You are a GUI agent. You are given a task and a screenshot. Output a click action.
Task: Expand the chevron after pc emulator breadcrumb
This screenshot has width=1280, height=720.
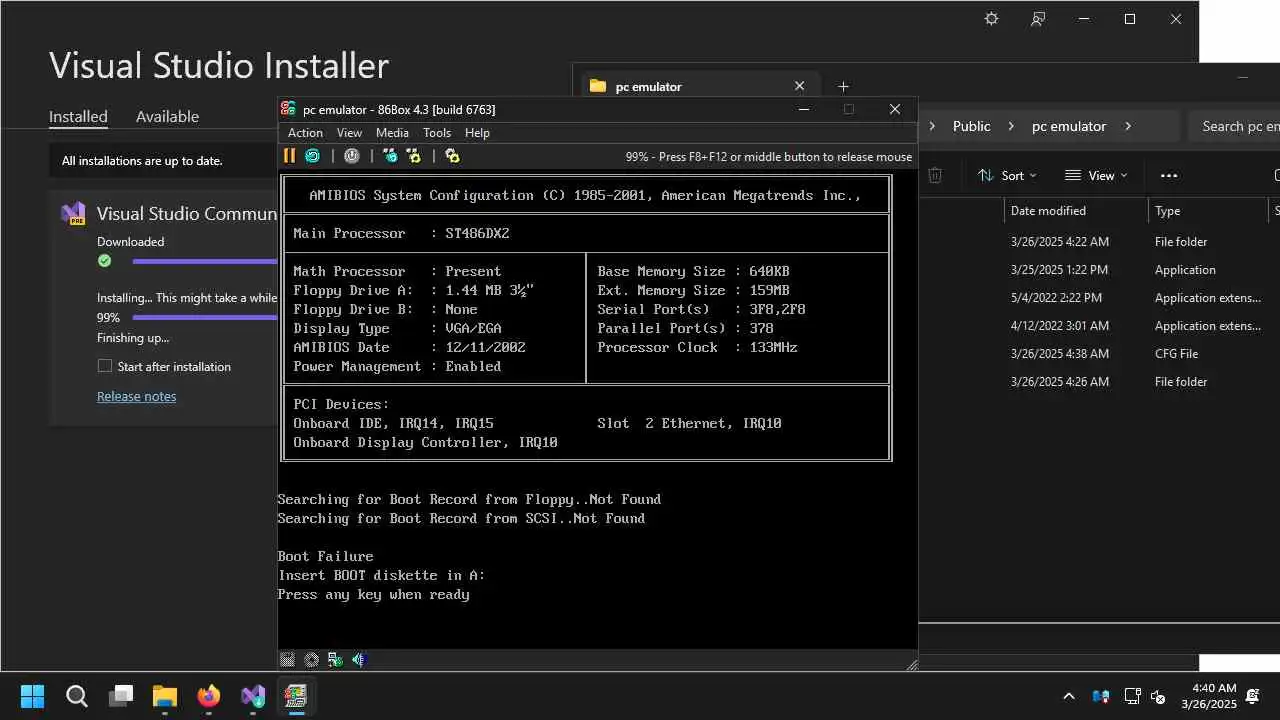[1128, 126]
